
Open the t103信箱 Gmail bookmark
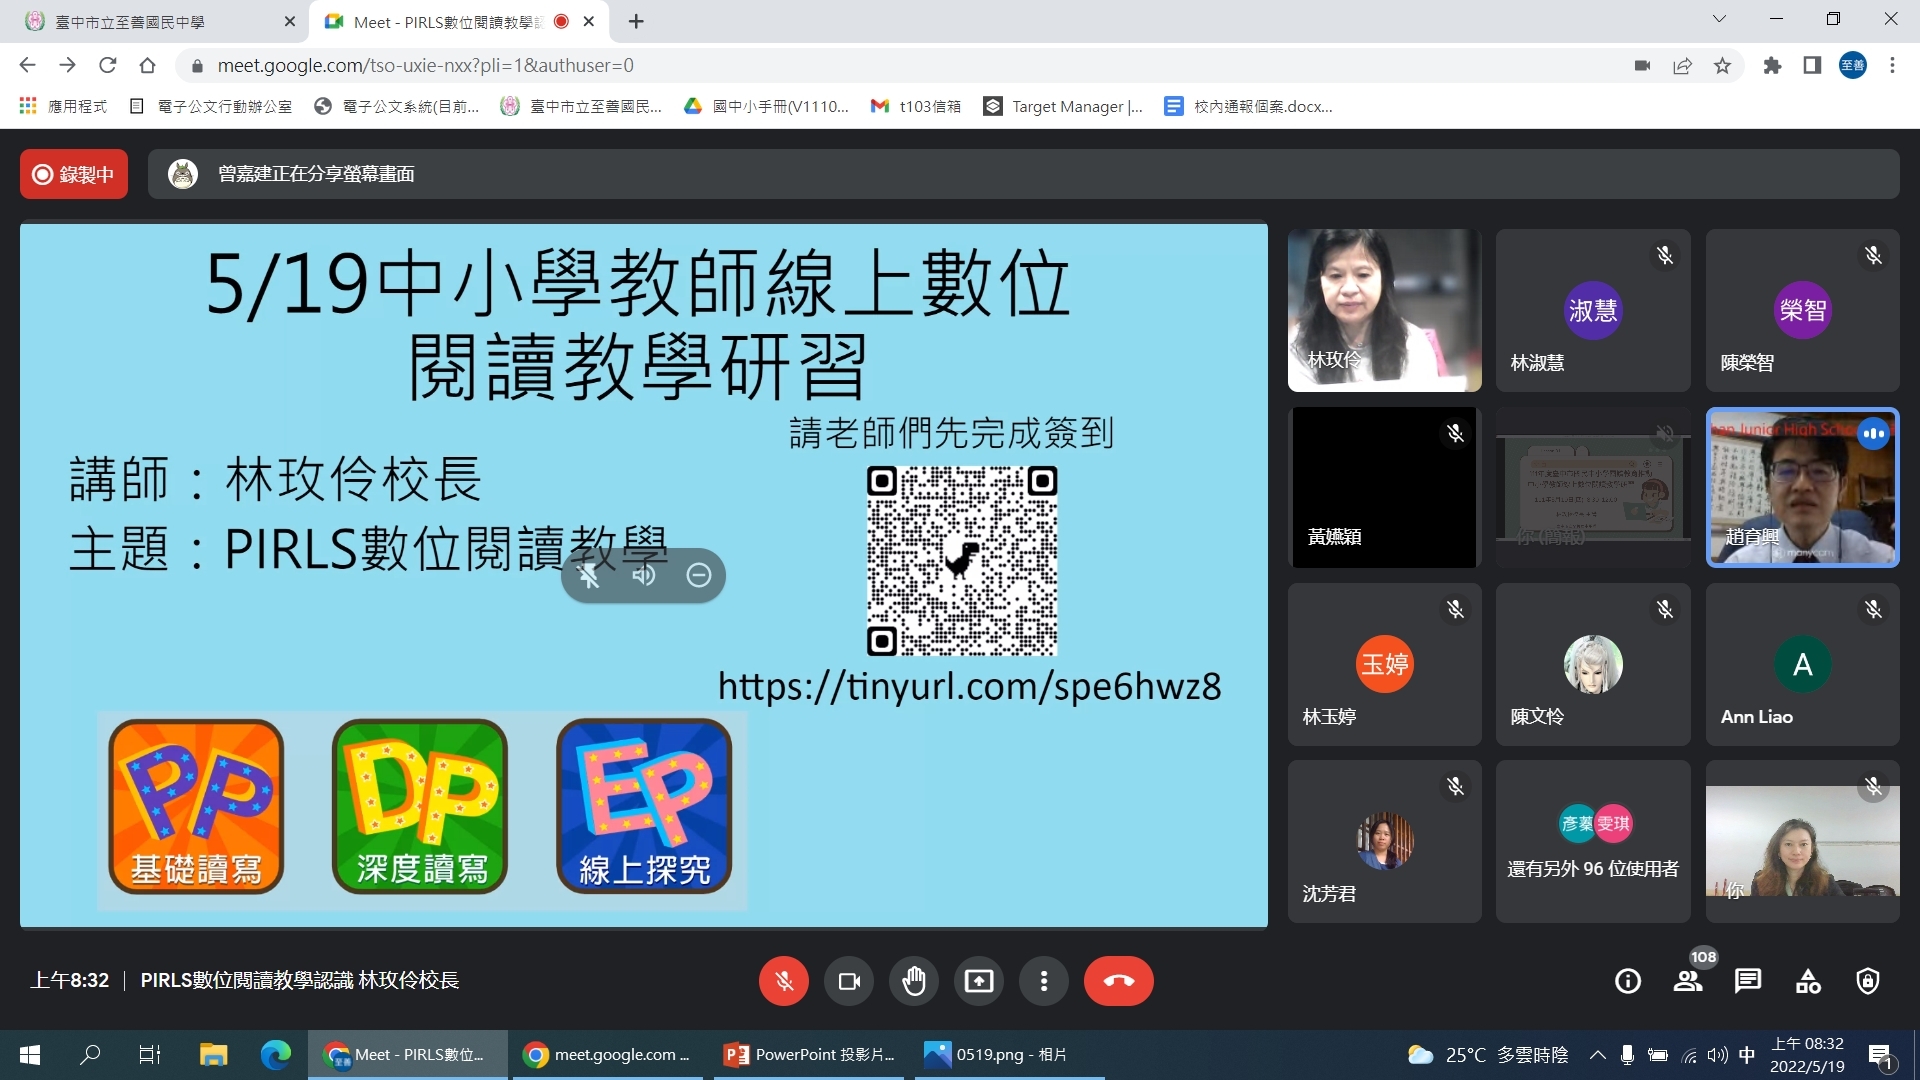point(916,106)
